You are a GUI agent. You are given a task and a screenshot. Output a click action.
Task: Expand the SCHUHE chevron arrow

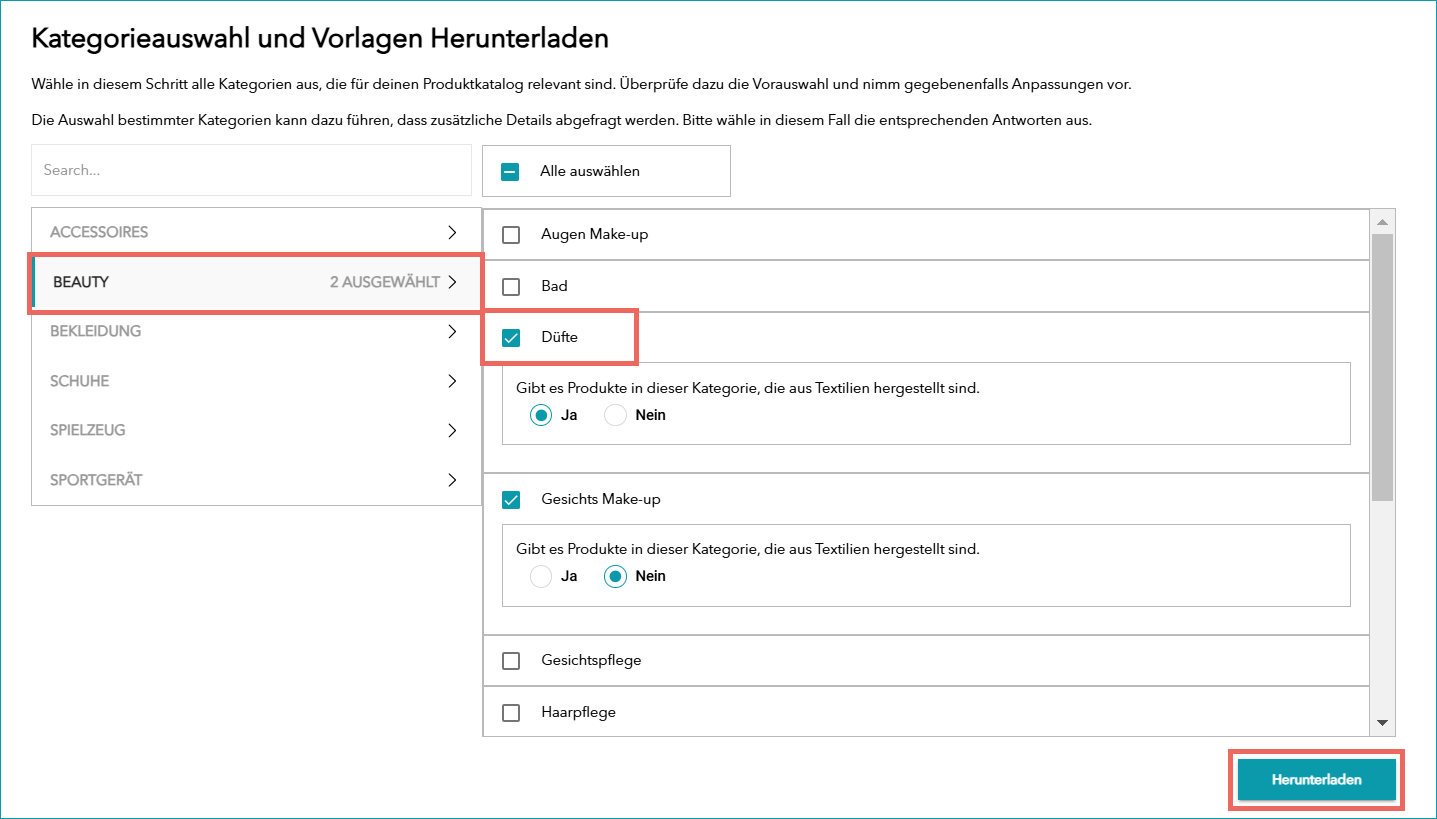click(452, 381)
